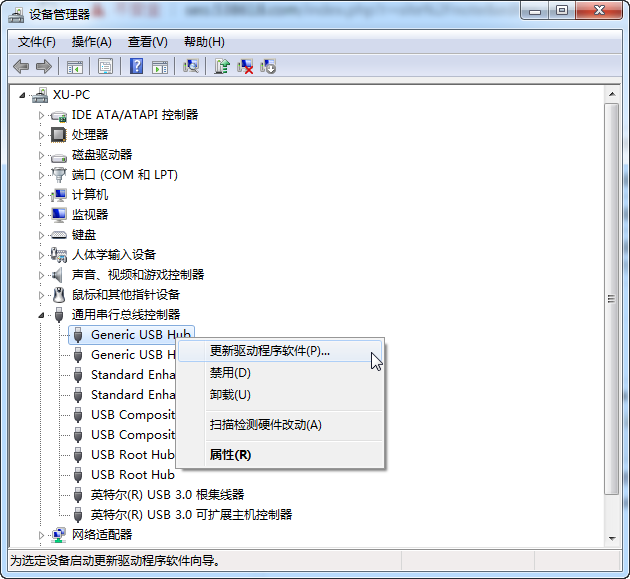Image resolution: width=630 pixels, height=579 pixels.
Task: Expand the 声音、视频和游戏控制器 node
Action: click(x=41, y=275)
